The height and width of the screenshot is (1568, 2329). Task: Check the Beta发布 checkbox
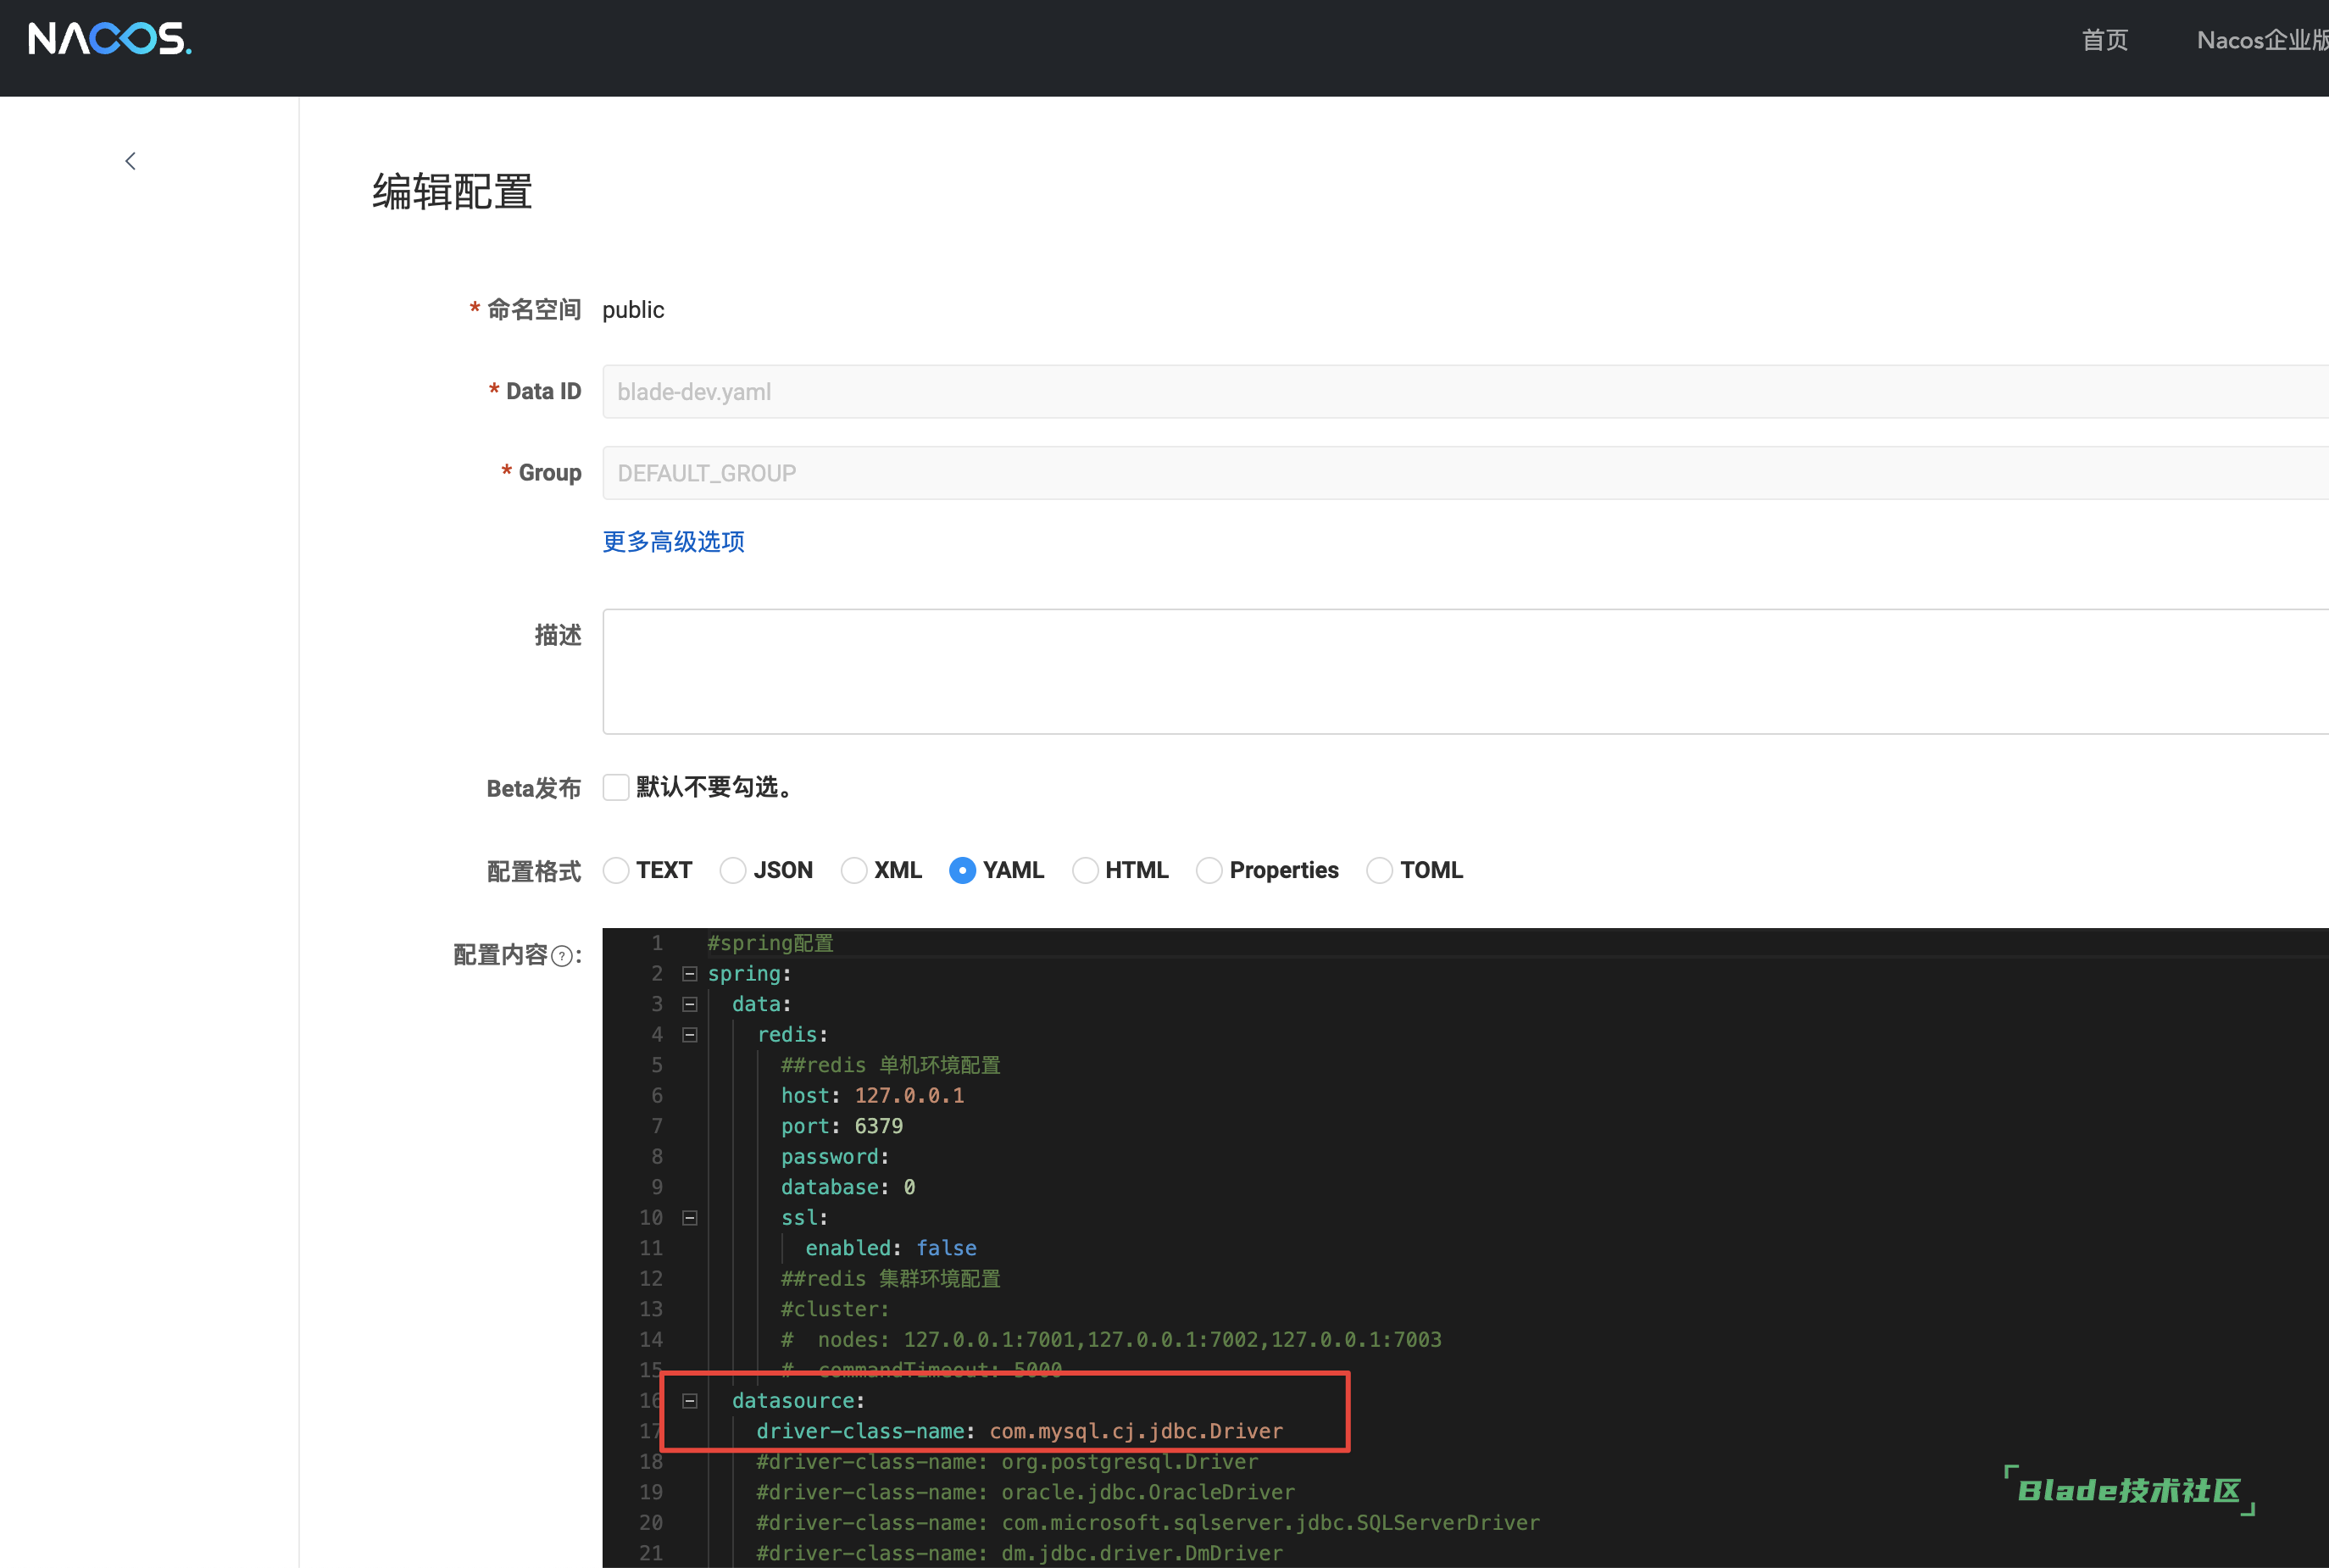click(x=616, y=787)
